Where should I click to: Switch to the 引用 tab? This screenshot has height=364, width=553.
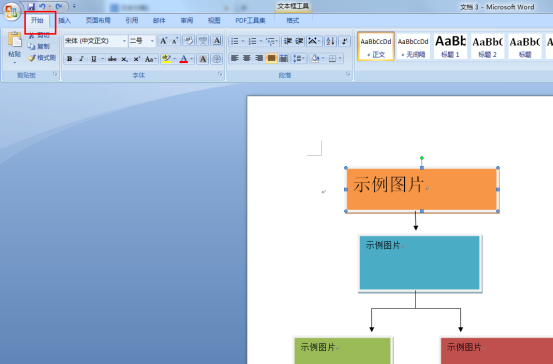pyautogui.click(x=132, y=20)
